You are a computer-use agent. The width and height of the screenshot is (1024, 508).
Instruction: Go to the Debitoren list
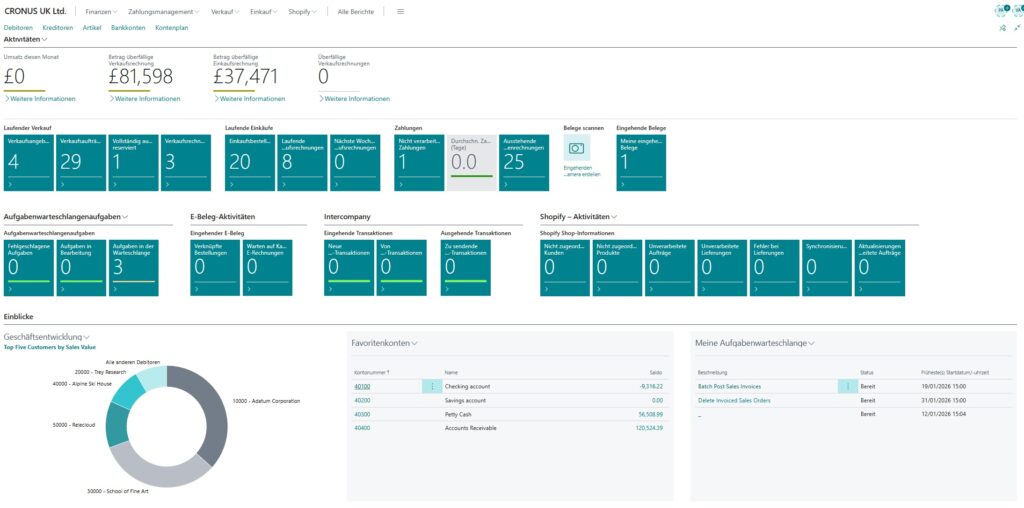[19, 28]
